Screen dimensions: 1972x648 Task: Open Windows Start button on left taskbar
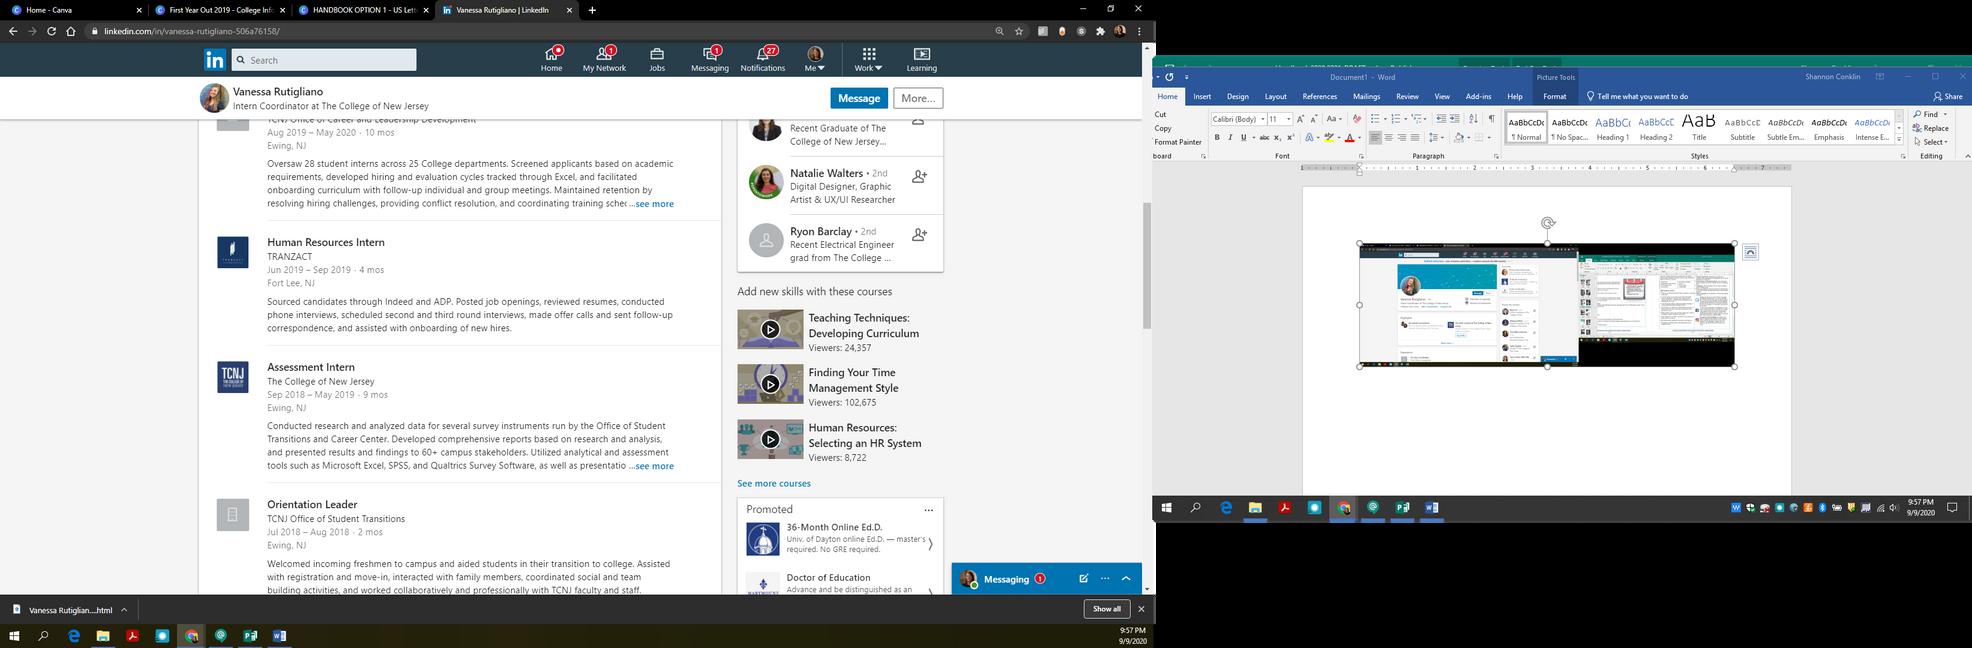pos(14,635)
